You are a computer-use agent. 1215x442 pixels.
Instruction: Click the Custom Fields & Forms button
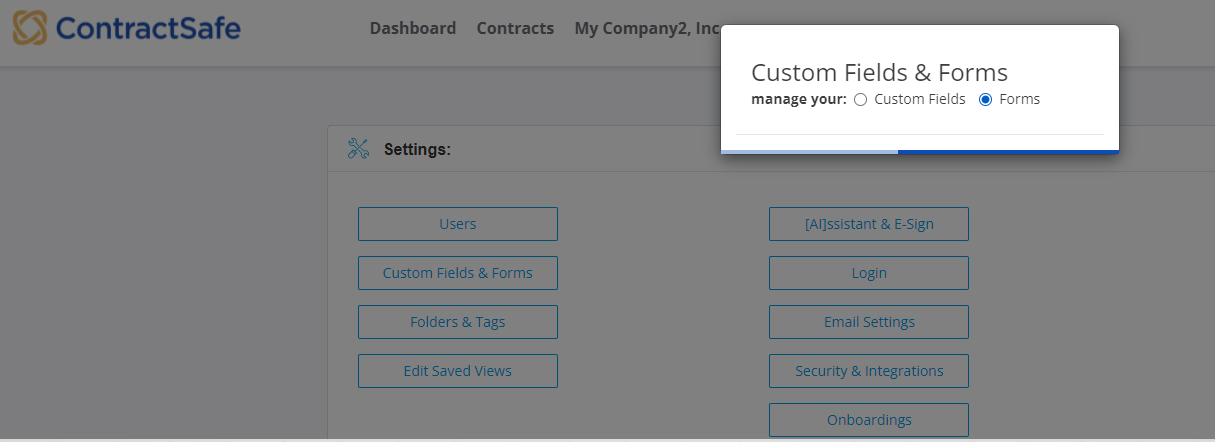(458, 273)
